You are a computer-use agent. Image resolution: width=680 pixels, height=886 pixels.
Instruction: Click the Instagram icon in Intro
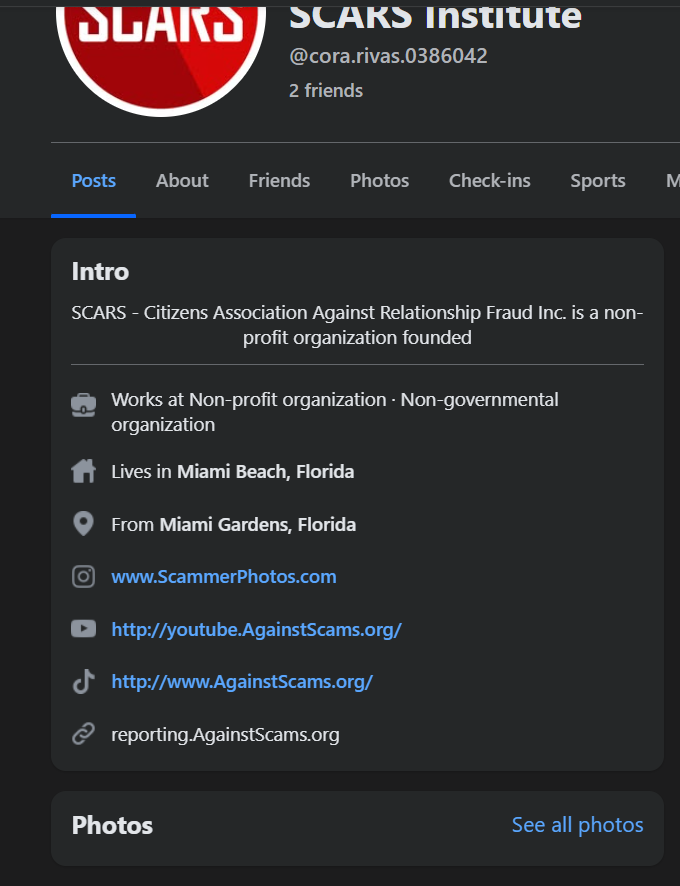[x=84, y=577]
